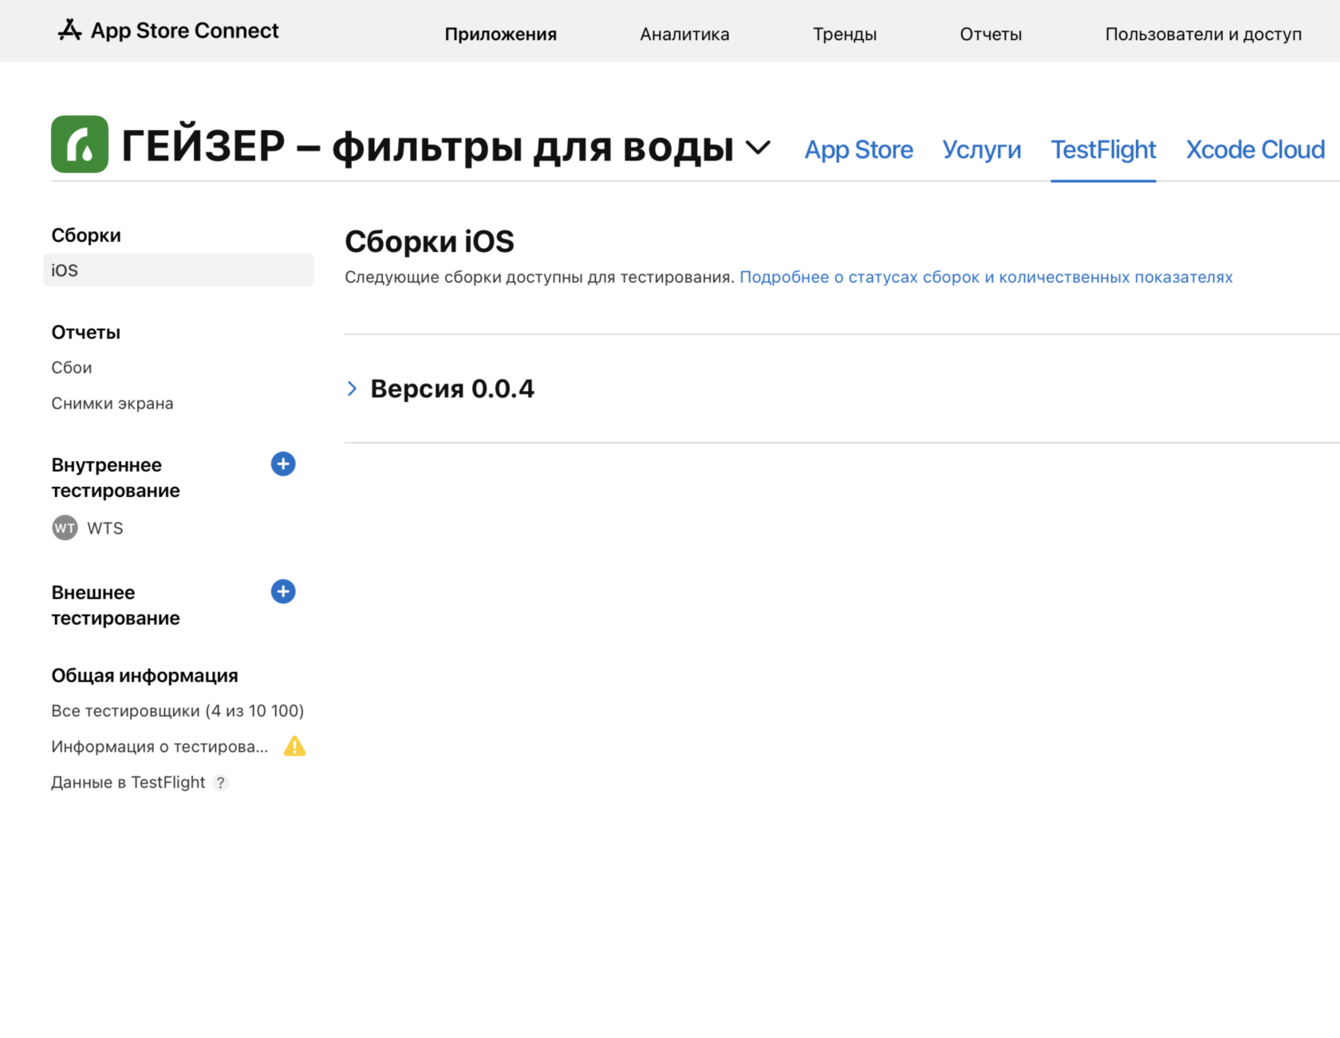Expand the Версия 0.0.4 builds section
This screenshot has width=1340, height=1038.
[x=352, y=388]
